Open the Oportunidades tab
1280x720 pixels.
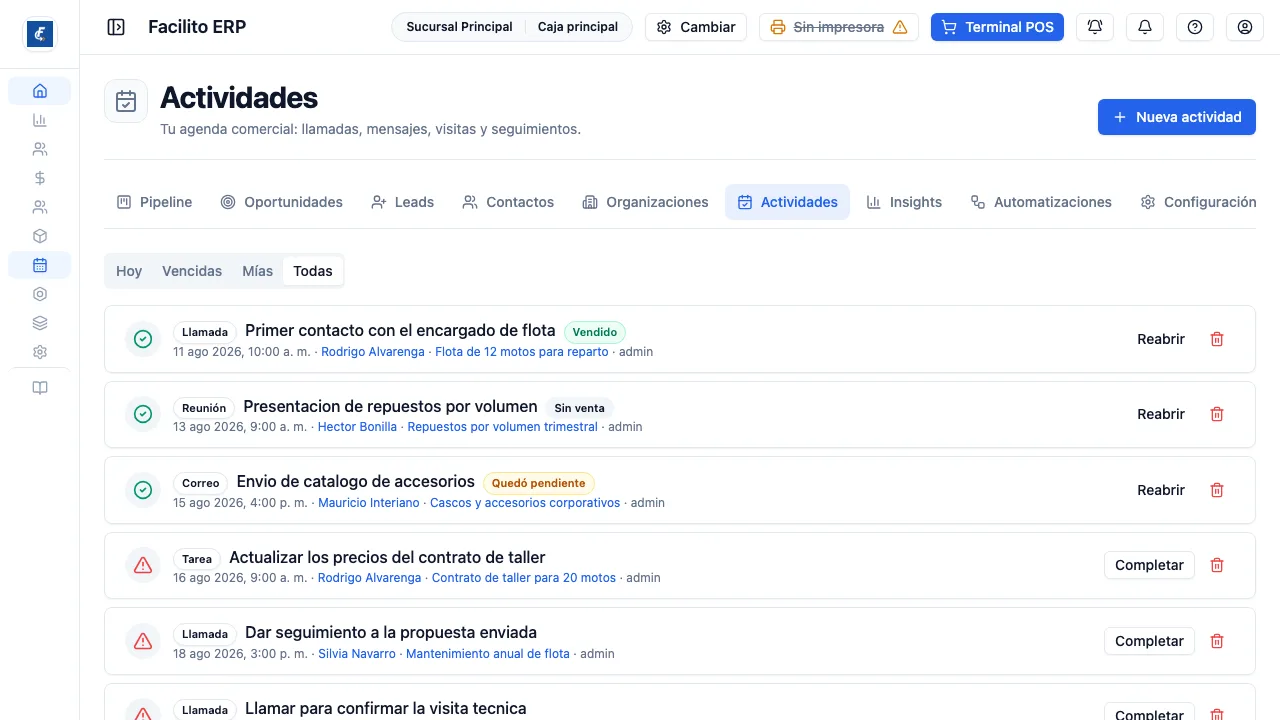tap(281, 202)
